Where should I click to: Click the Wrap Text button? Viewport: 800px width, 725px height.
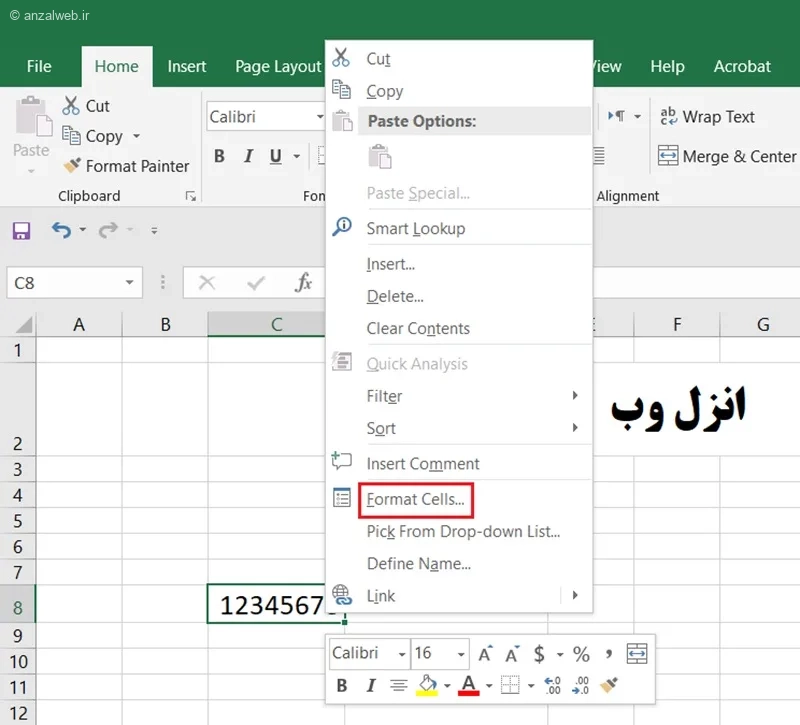click(707, 117)
